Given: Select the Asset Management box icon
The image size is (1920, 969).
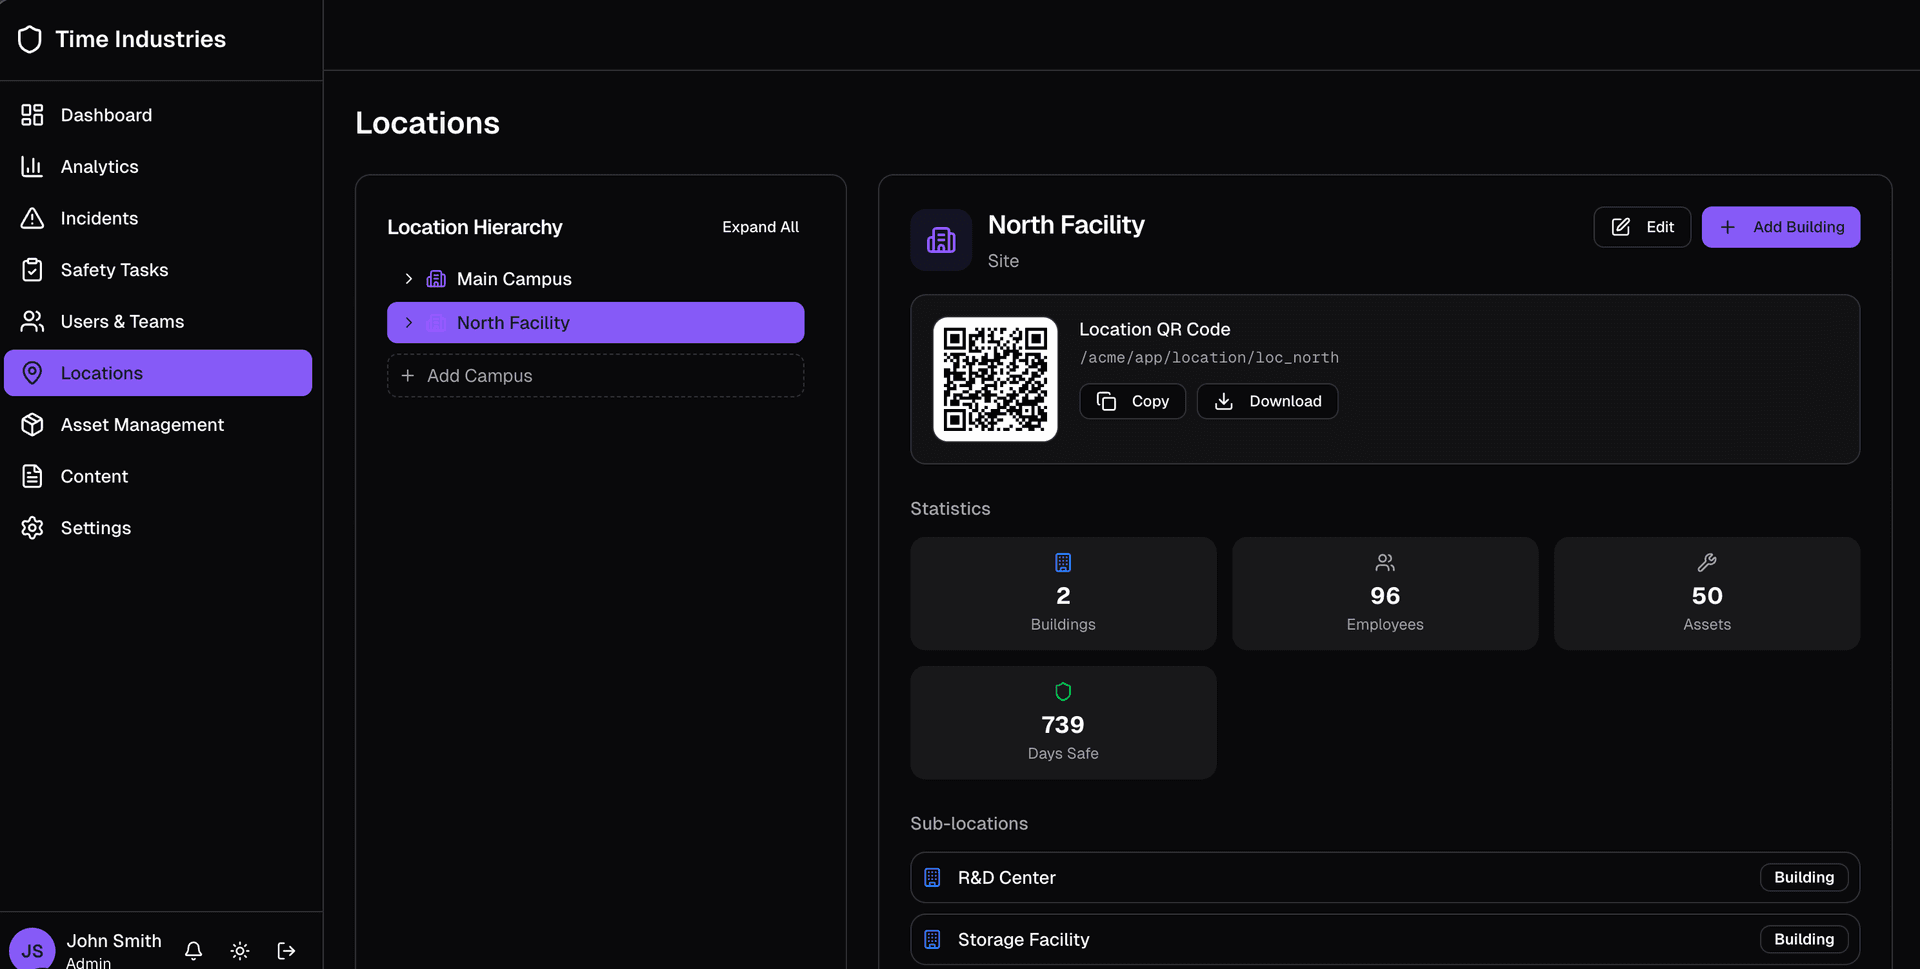Looking at the screenshot, I should pos(31,424).
